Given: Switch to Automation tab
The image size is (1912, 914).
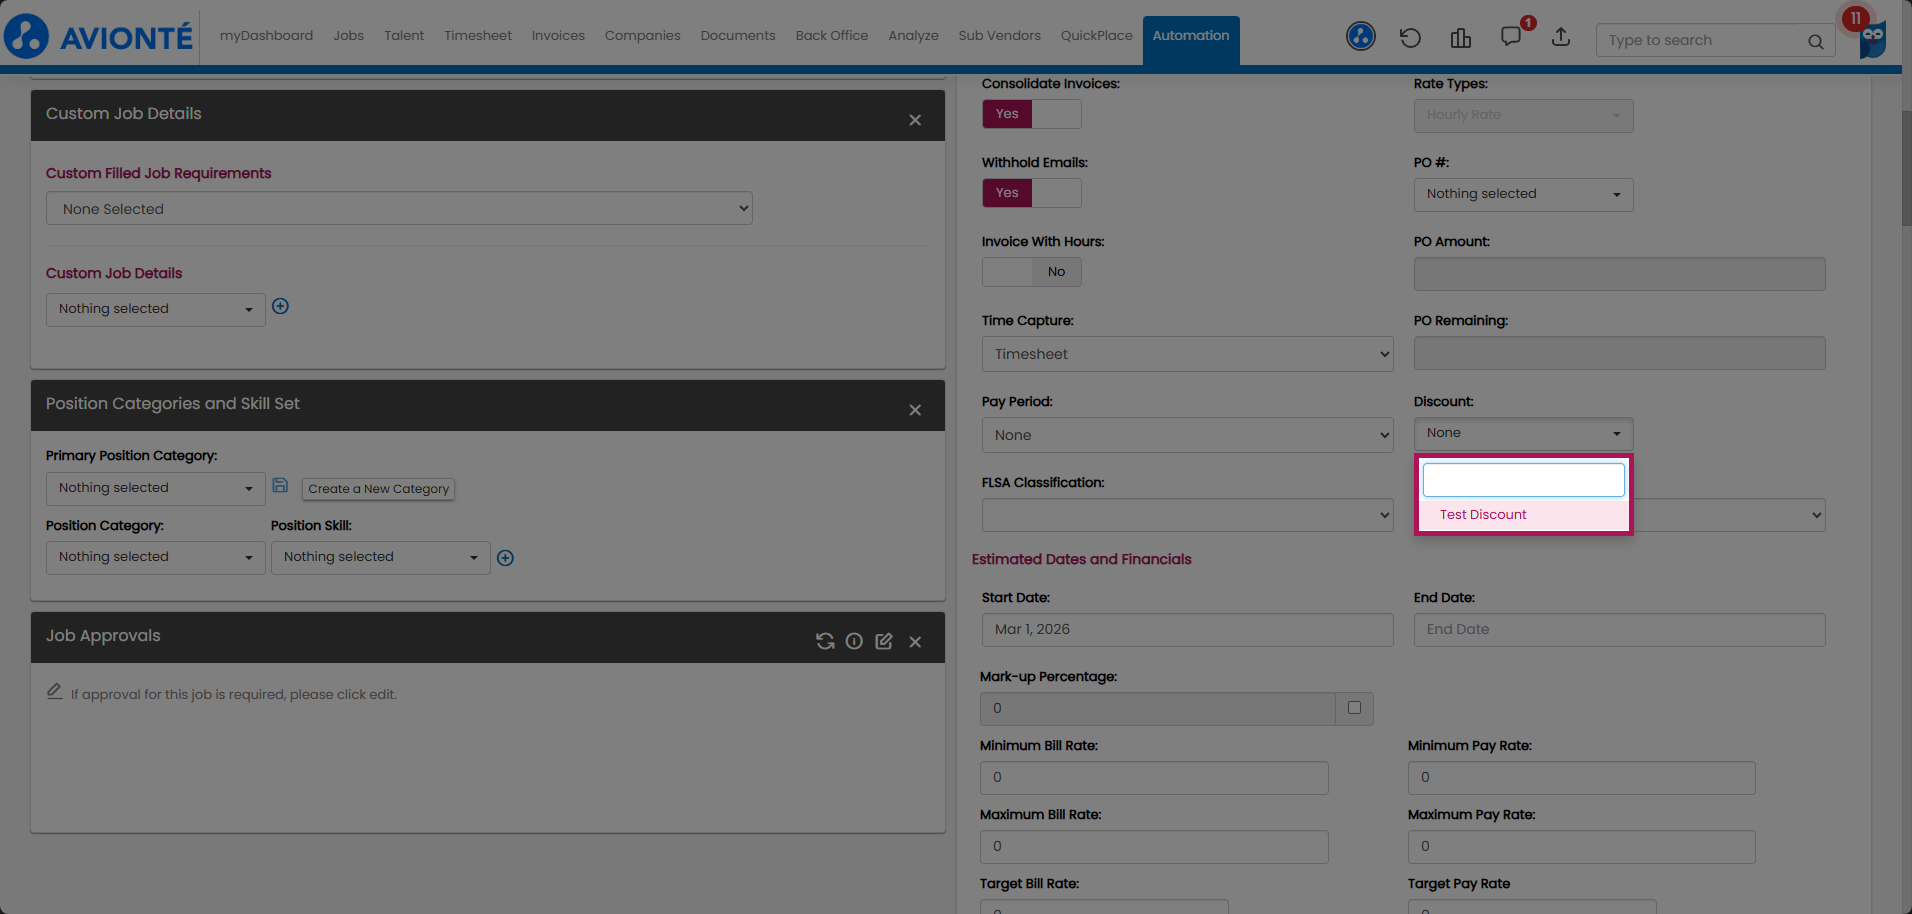Looking at the screenshot, I should pyautogui.click(x=1191, y=38).
